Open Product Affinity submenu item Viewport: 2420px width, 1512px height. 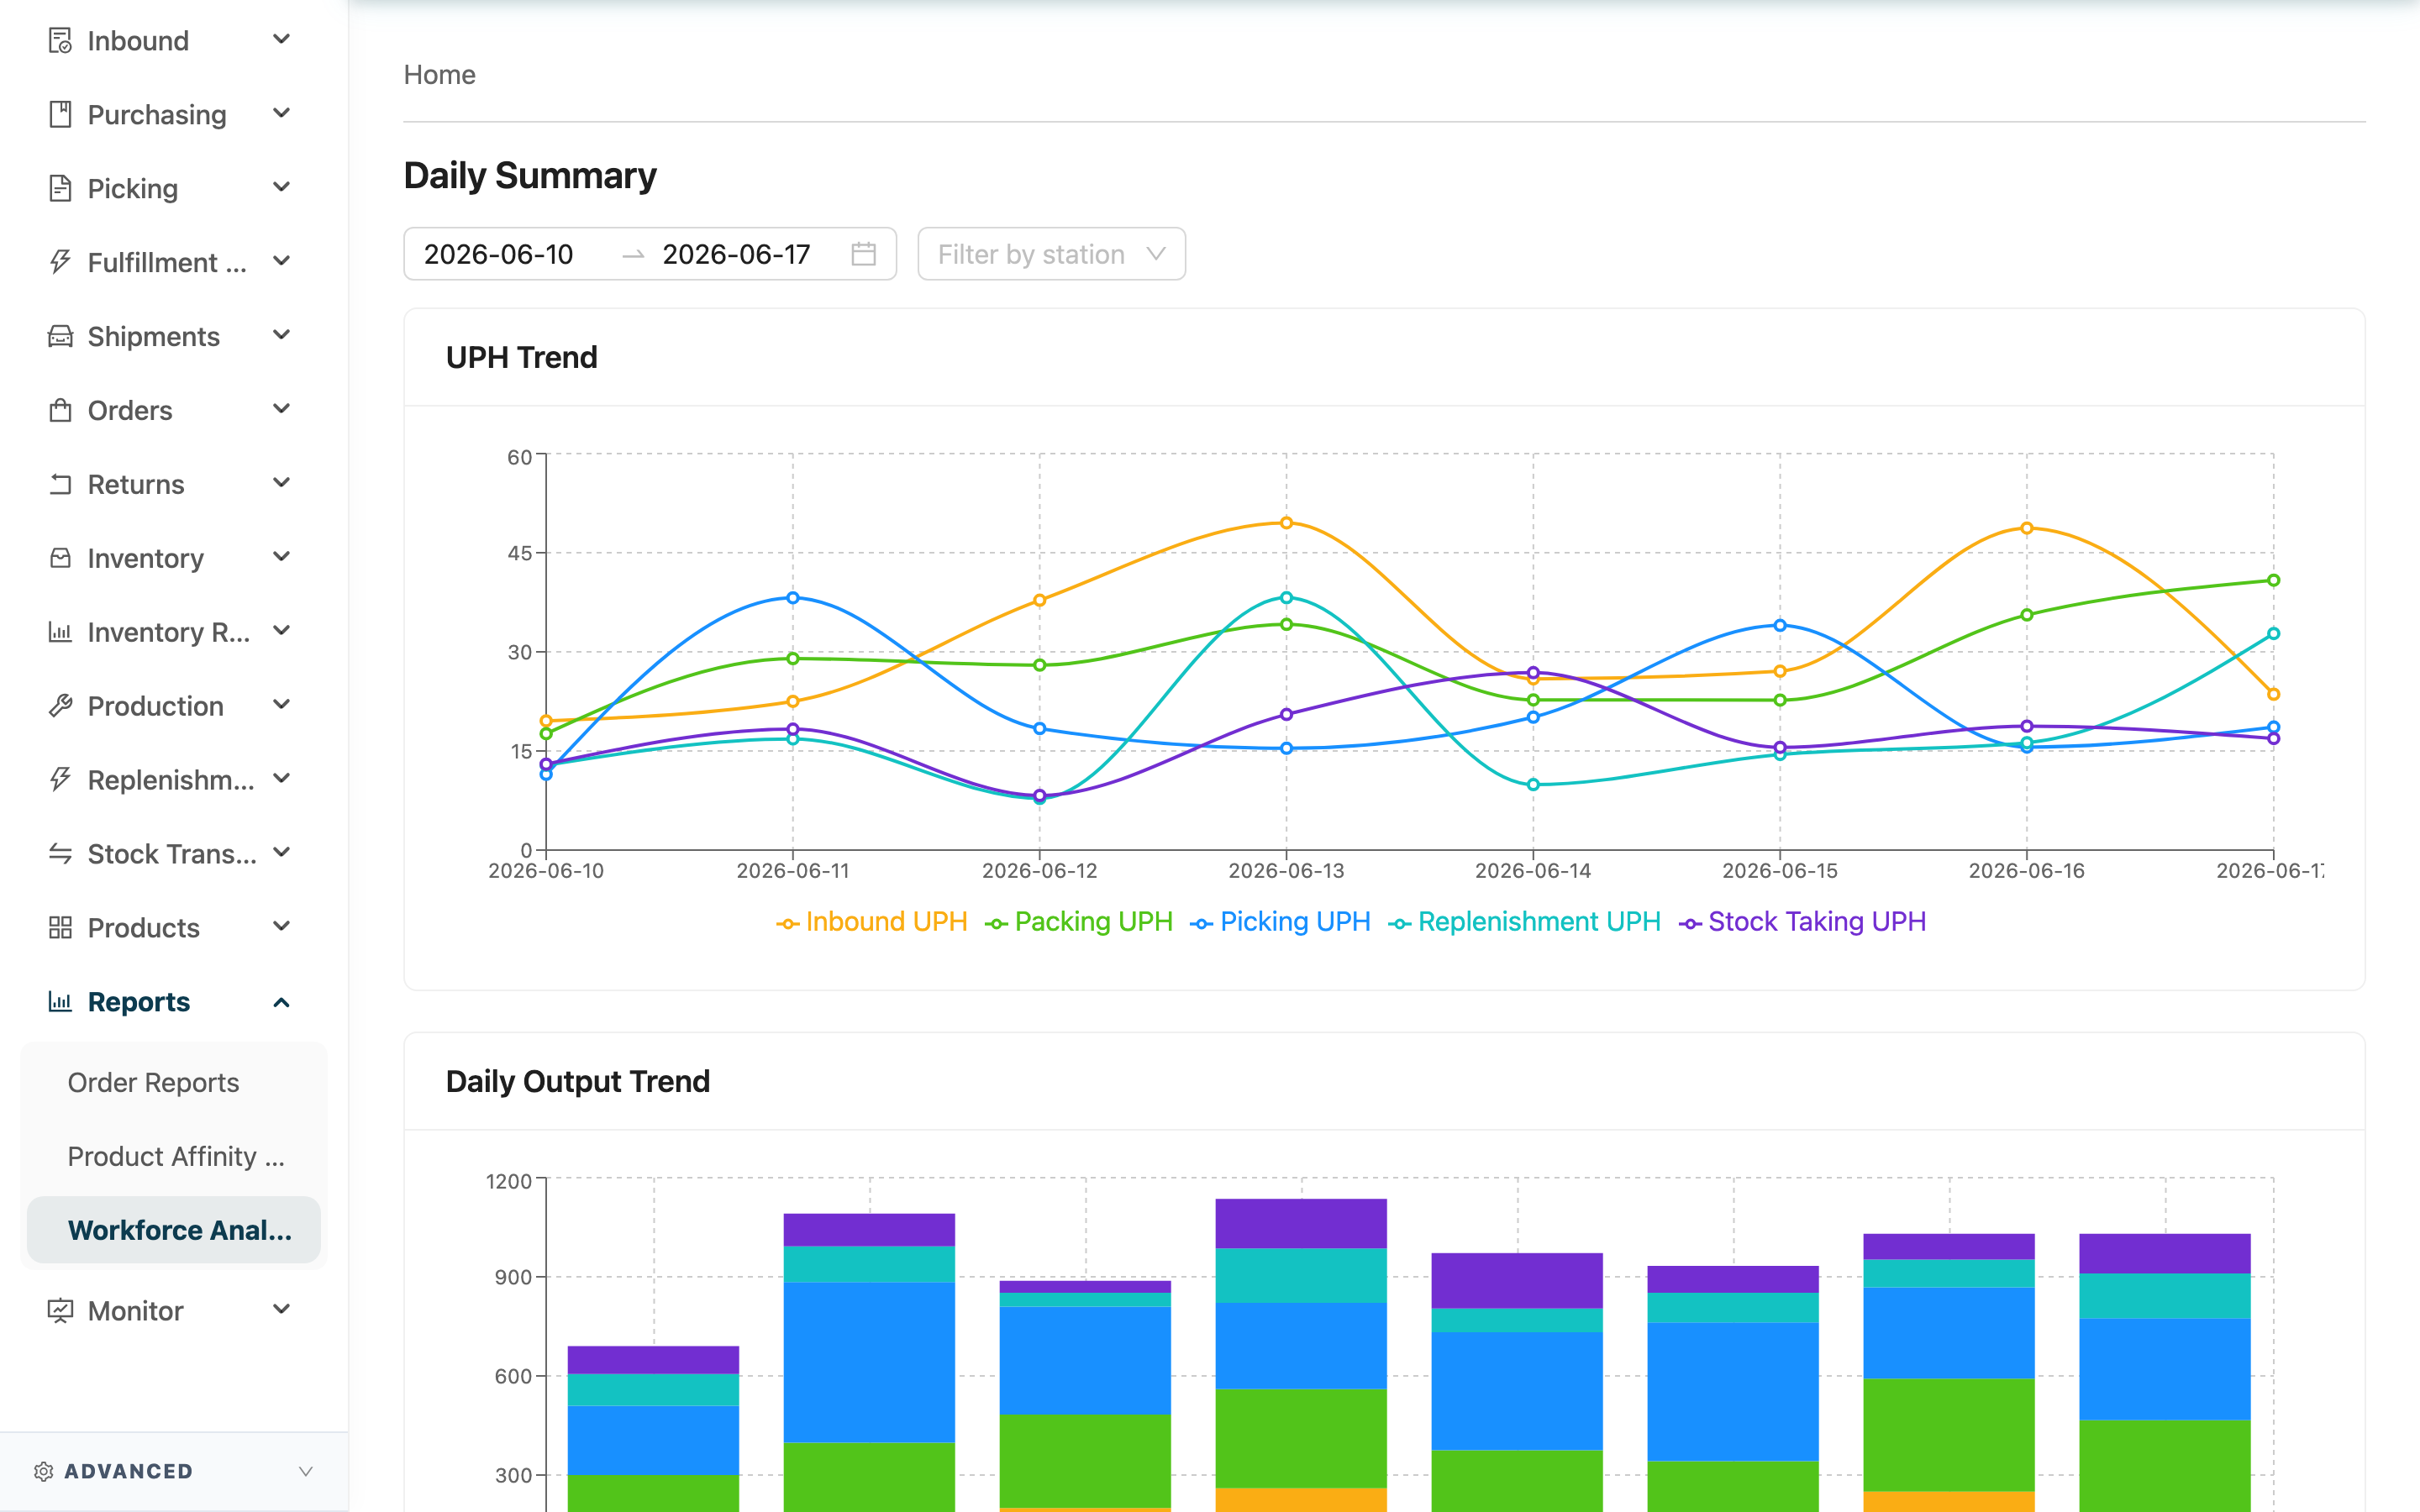tap(176, 1157)
